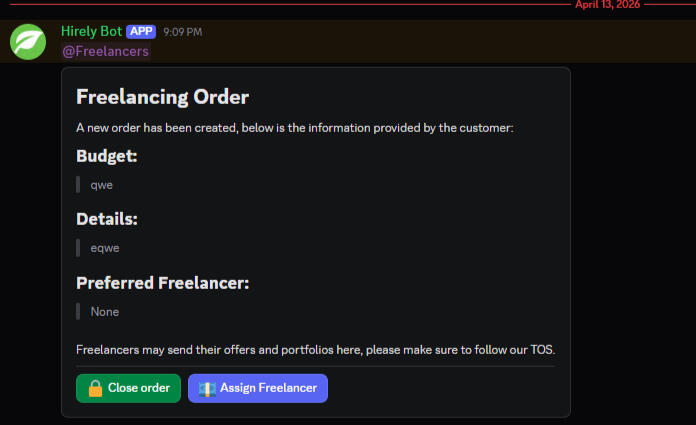This screenshot has height=425, width=696.
Task: Click the APP badge next to Hirely Bot
Action: click(x=141, y=31)
